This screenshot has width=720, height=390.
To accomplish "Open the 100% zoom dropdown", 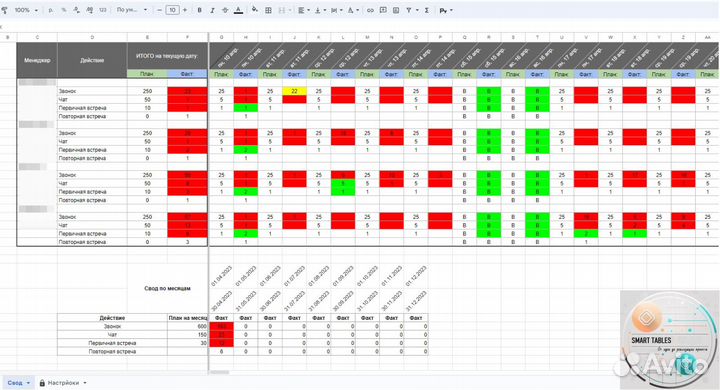I will tap(26, 10).
